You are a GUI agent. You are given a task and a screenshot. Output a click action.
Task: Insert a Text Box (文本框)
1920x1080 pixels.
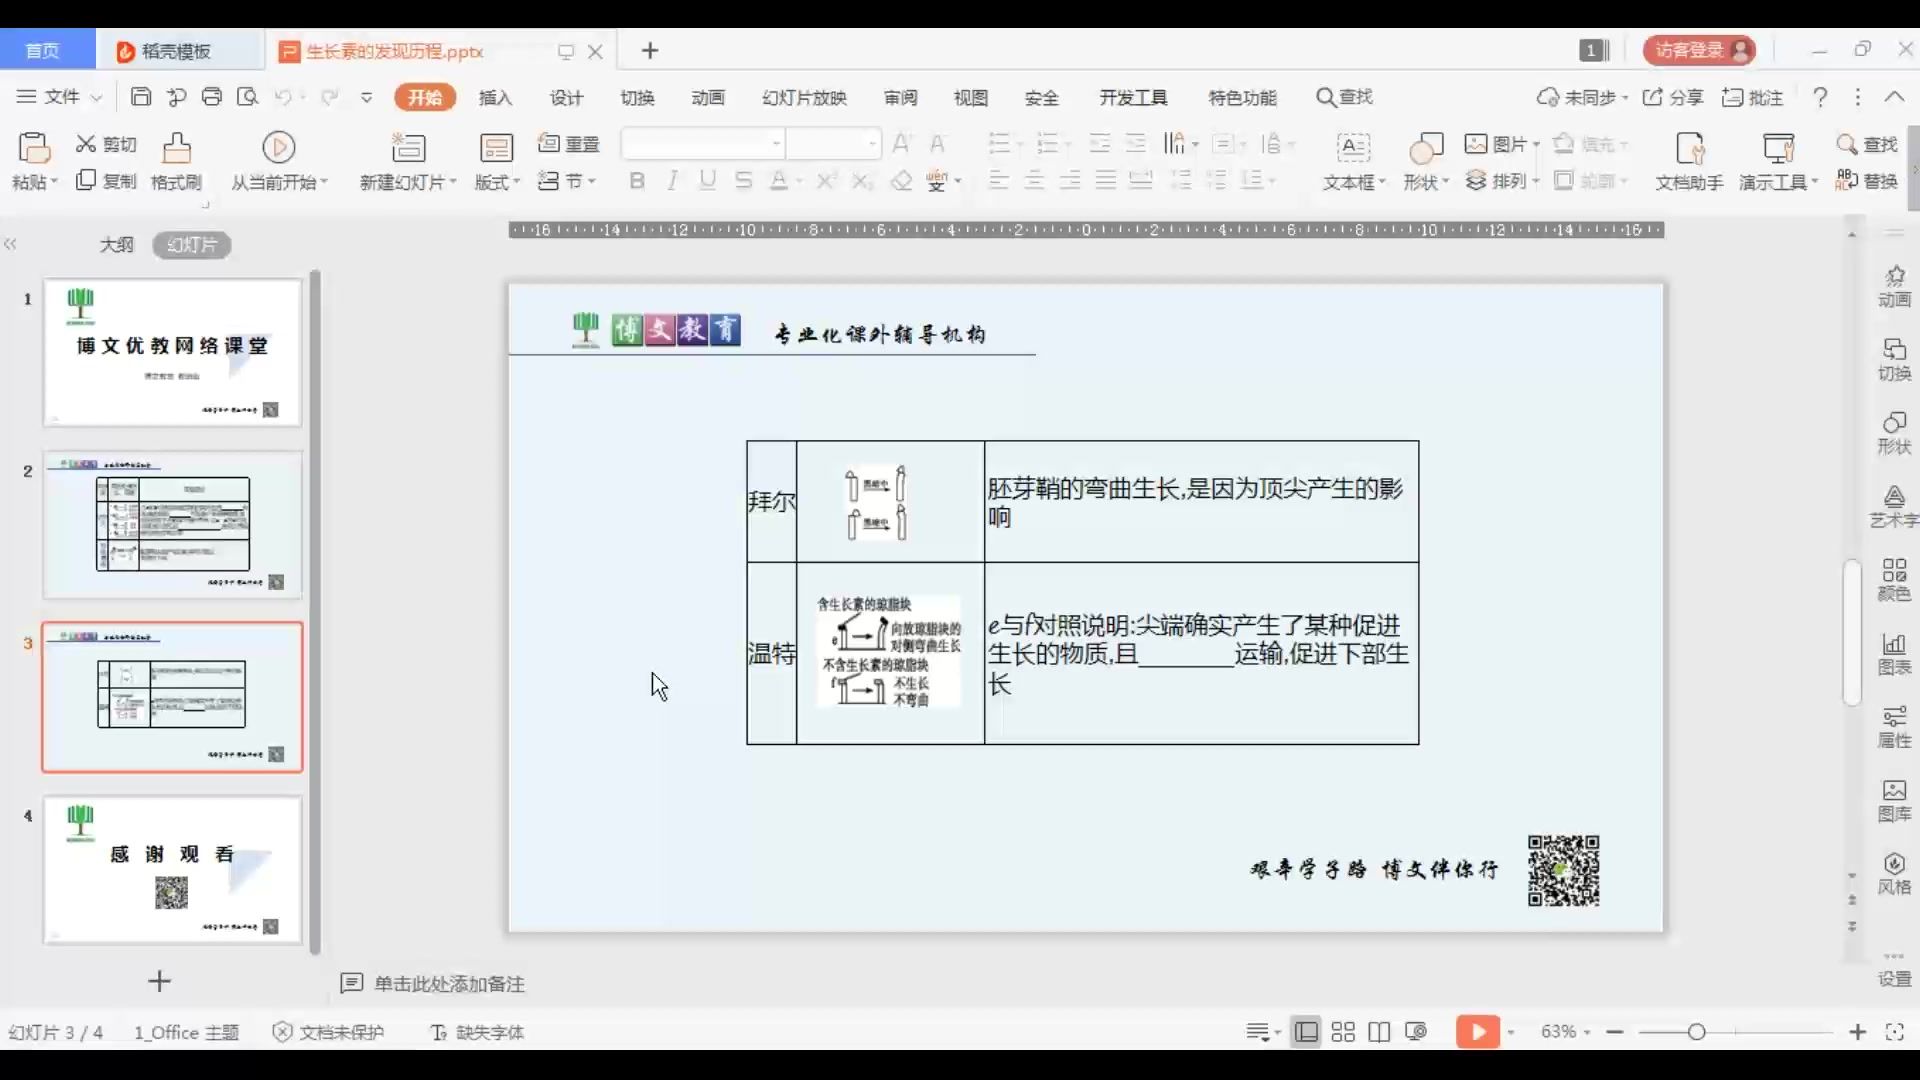pyautogui.click(x=1353, y=161)
